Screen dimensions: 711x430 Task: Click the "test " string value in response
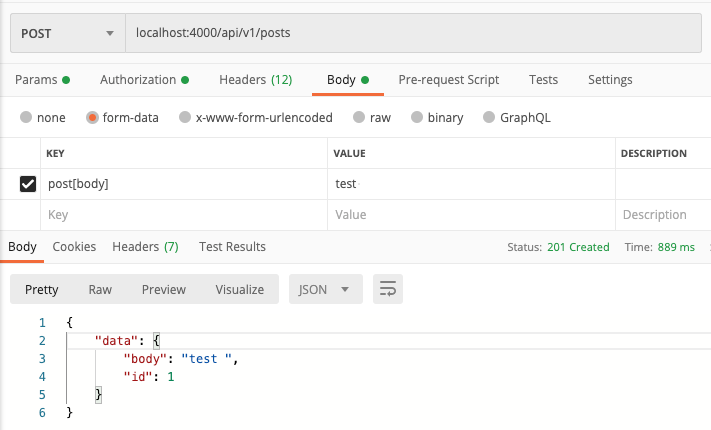point(206,359)
